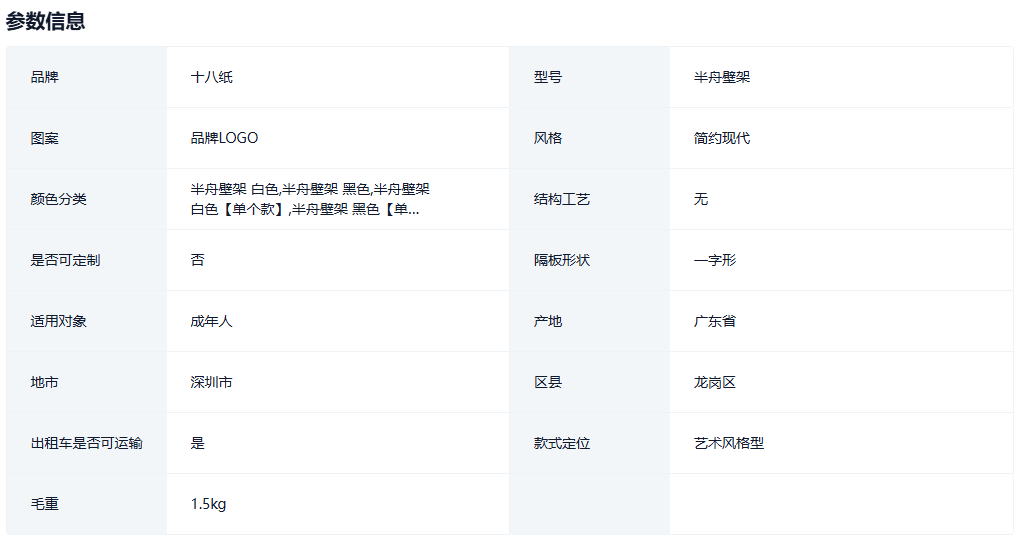The height and width of the screenshot is (541, 1023).
Task: Select the 是否可定制 value 否
Action: [198, 260]
